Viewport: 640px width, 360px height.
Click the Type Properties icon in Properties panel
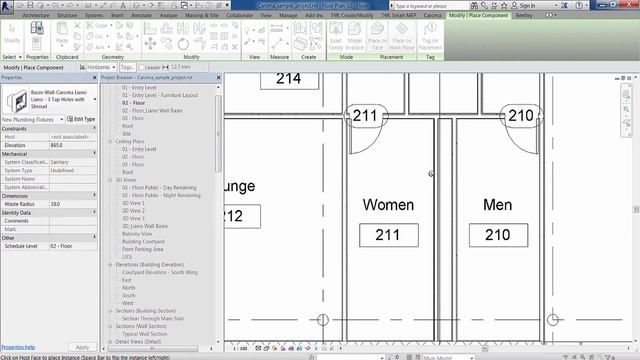[37, 28]
